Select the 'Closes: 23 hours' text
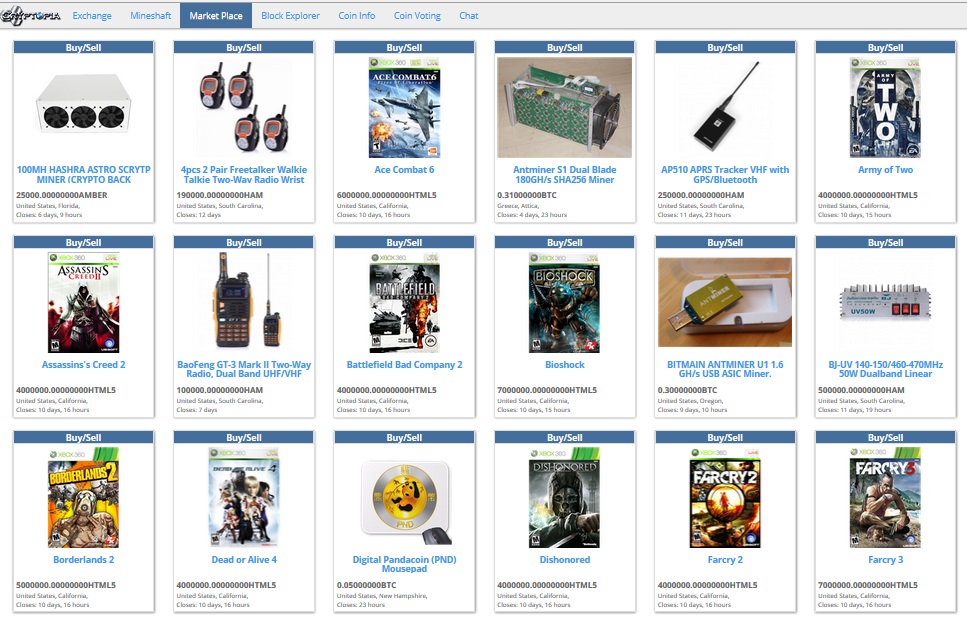 (x=361, y=604)
